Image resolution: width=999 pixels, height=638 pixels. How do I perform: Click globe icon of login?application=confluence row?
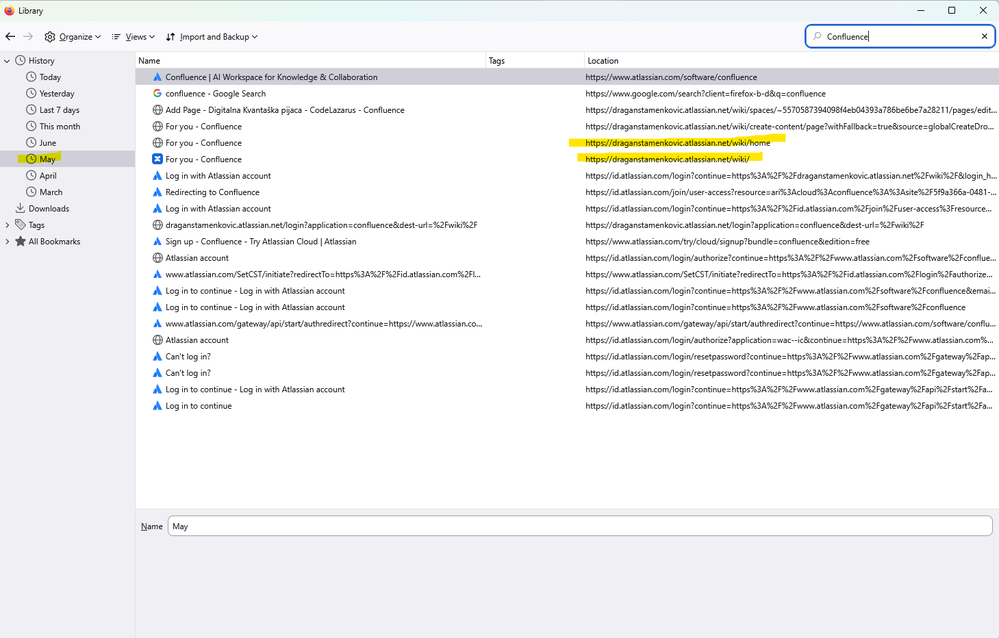click(157, 225)
